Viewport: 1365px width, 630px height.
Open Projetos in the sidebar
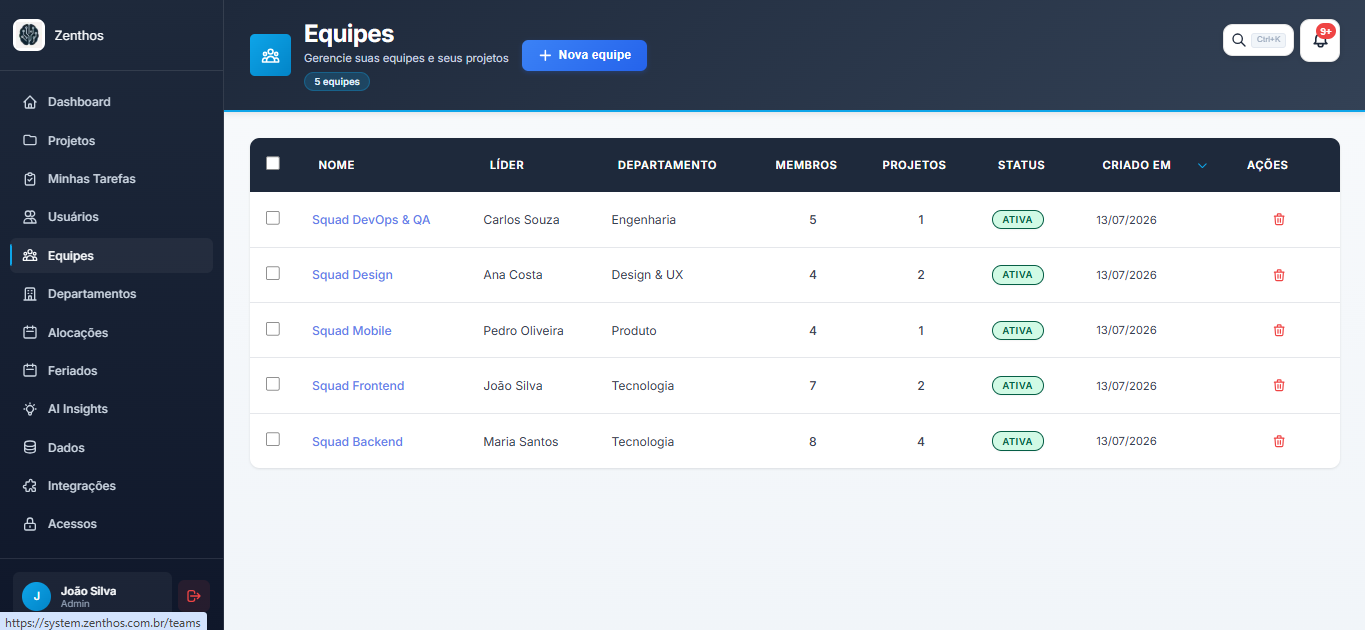pos(111,141)
